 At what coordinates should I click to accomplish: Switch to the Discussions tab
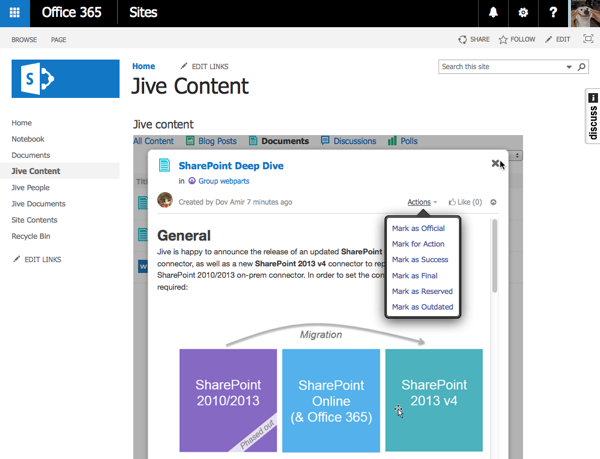click(349, 141)
